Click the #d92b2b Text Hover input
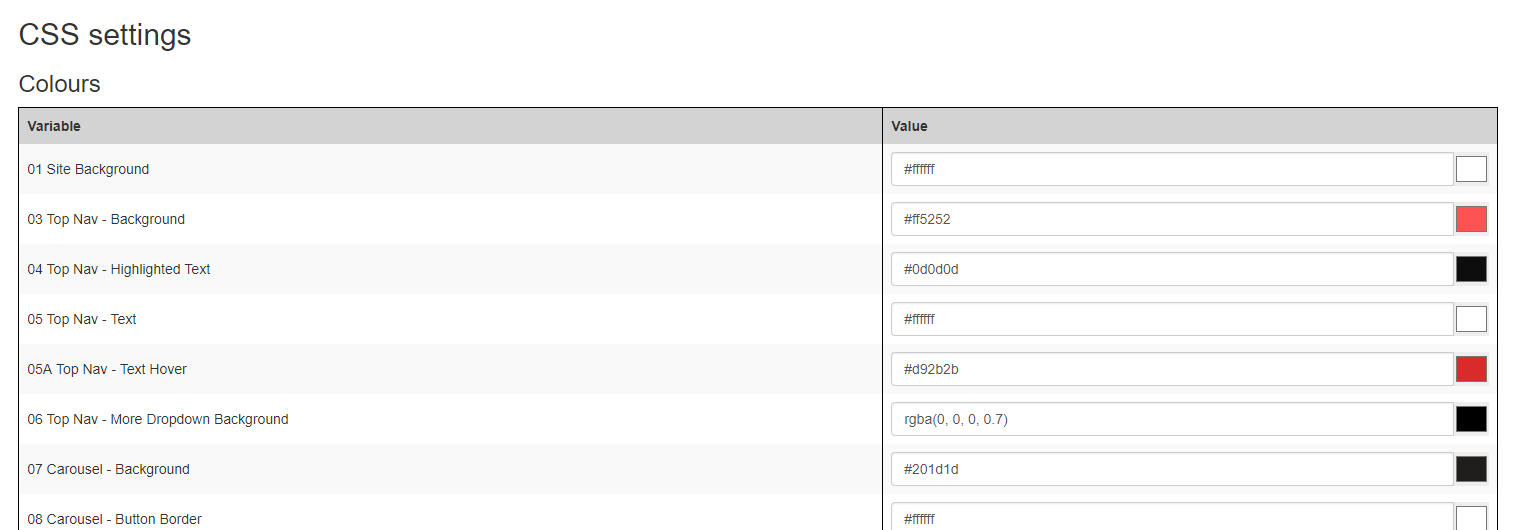 point(1172,369)
